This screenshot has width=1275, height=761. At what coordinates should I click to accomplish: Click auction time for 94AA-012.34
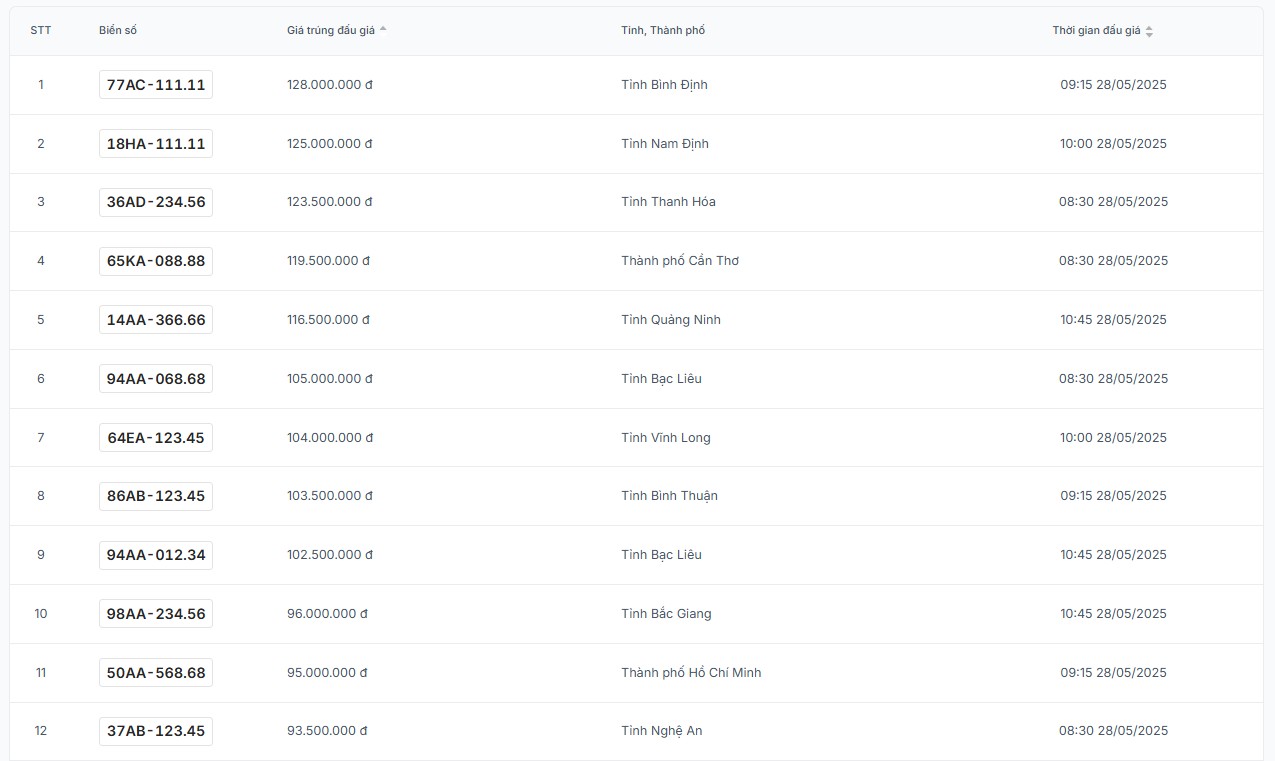click(1113, 555)
